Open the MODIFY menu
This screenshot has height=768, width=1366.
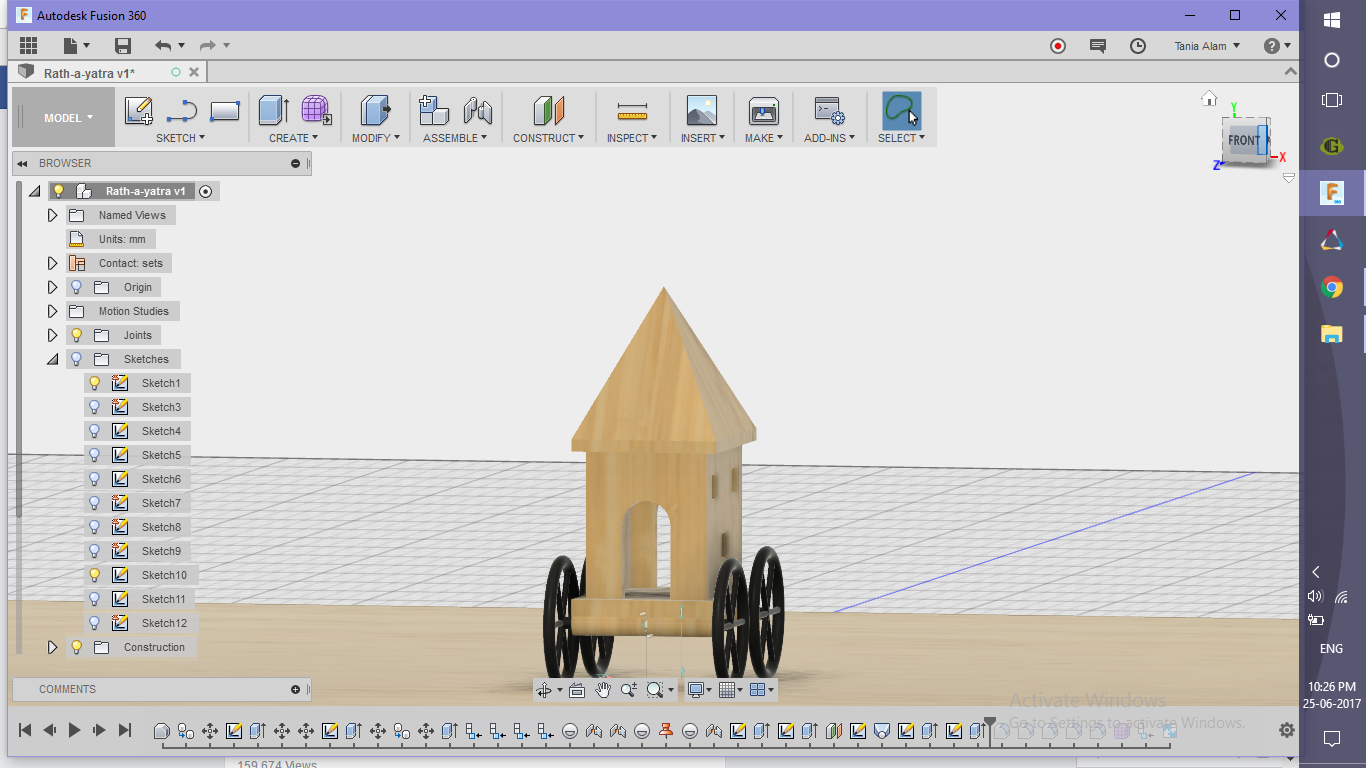pos(376,138)
